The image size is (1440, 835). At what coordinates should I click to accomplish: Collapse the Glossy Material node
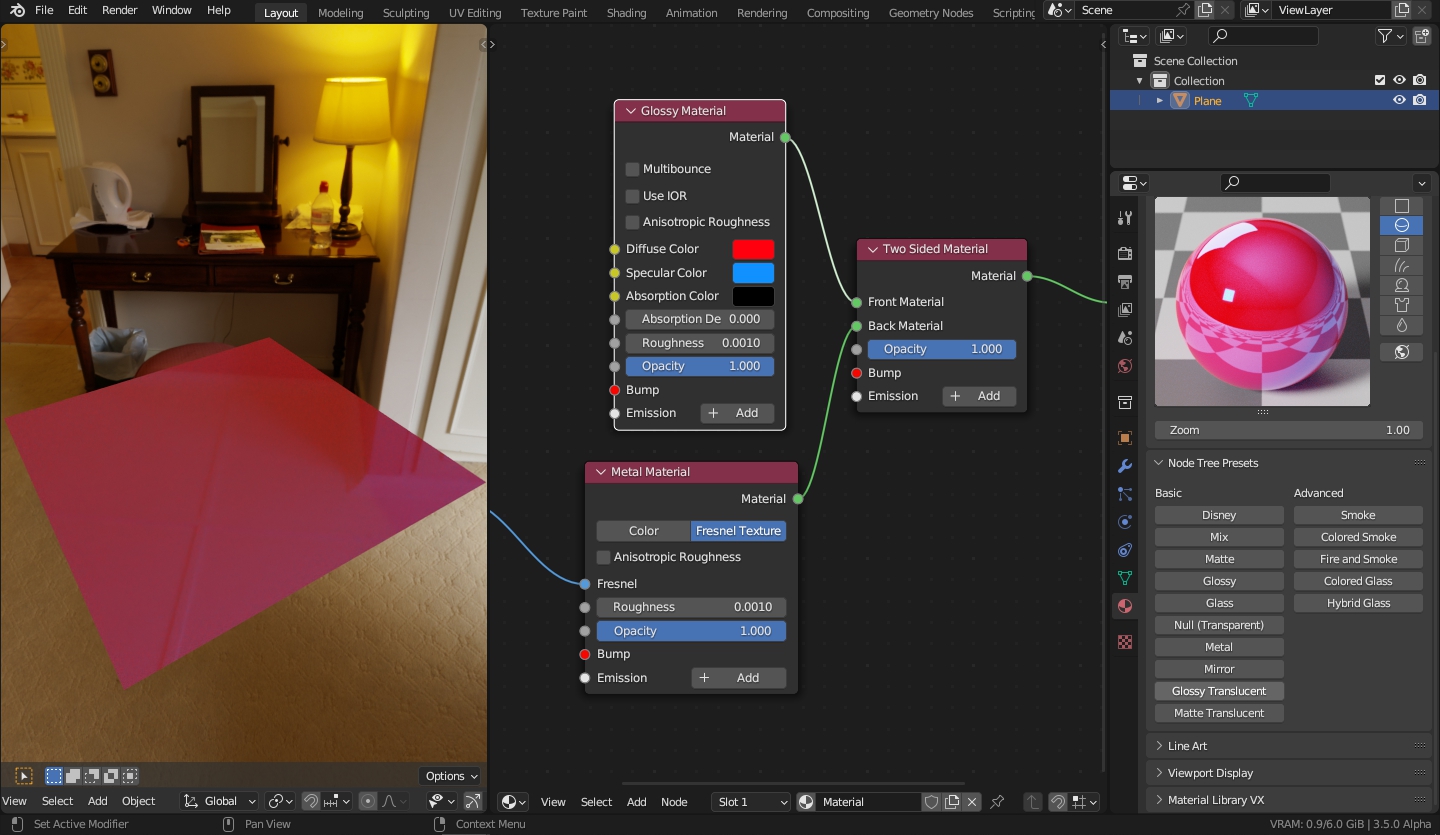[x=630, y=111]
